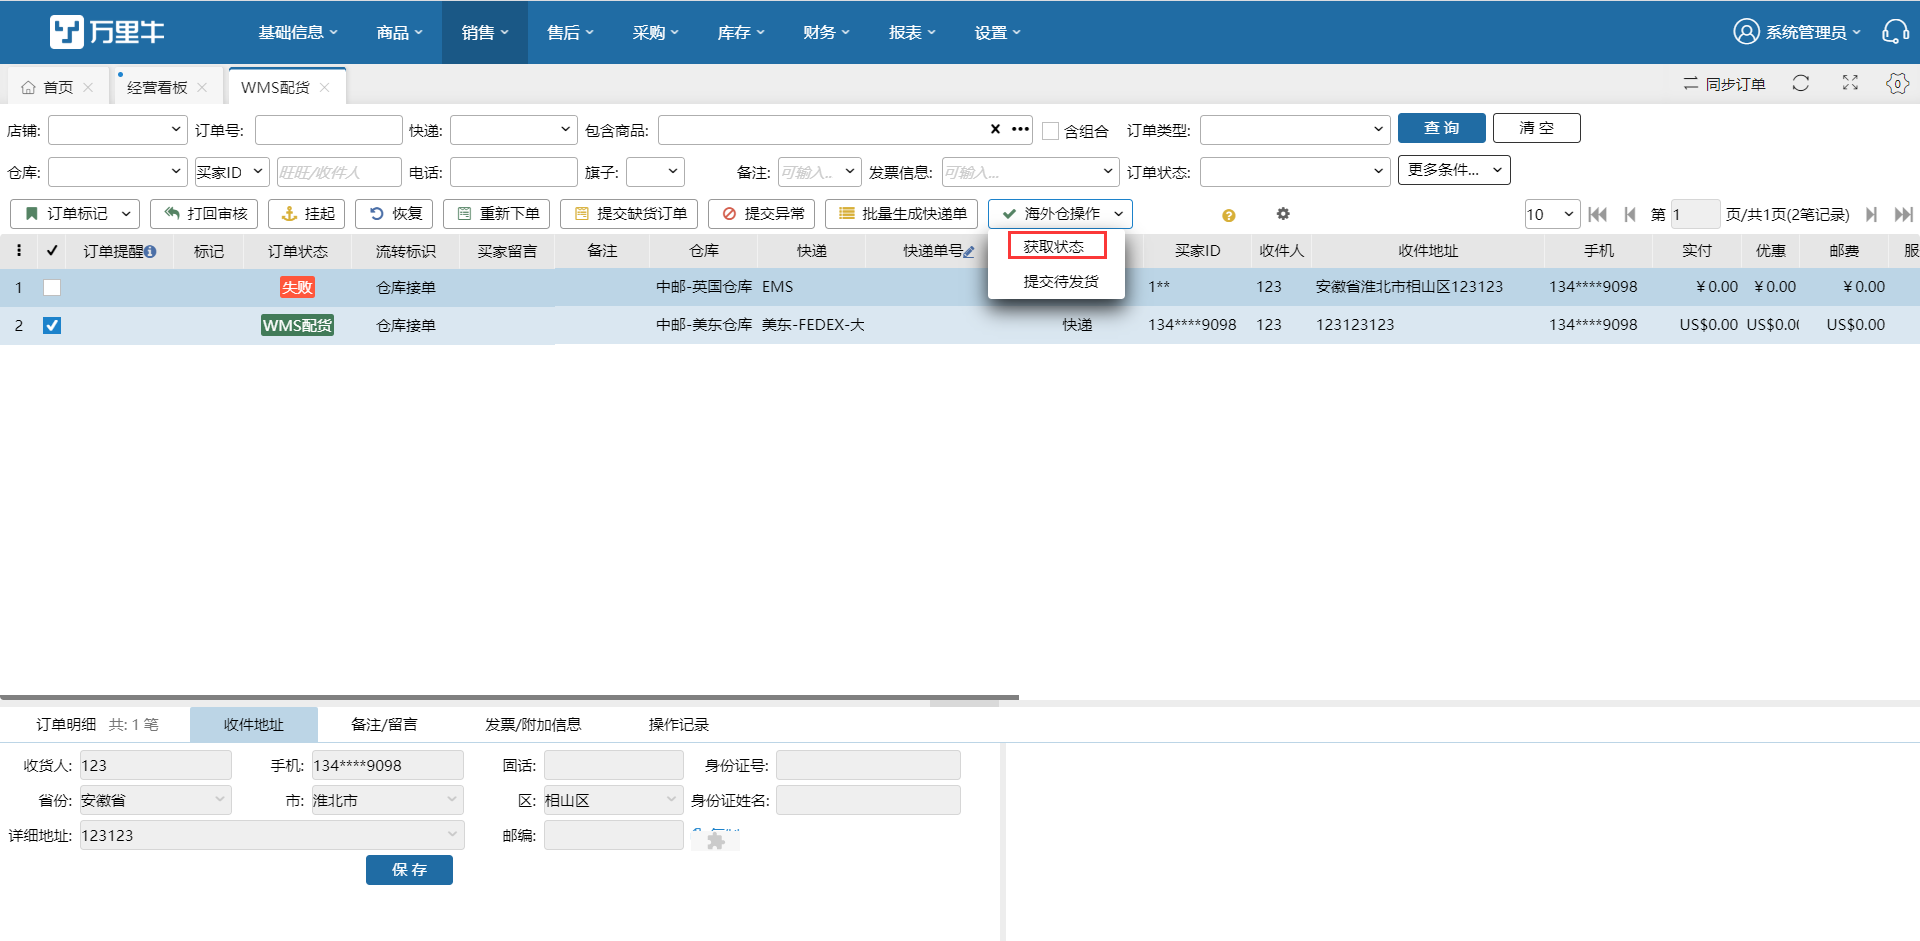This screenshot has width=1920, height=941.
Task: Open the 更多条件 dropdown
Action: (x=1454, y=170)
